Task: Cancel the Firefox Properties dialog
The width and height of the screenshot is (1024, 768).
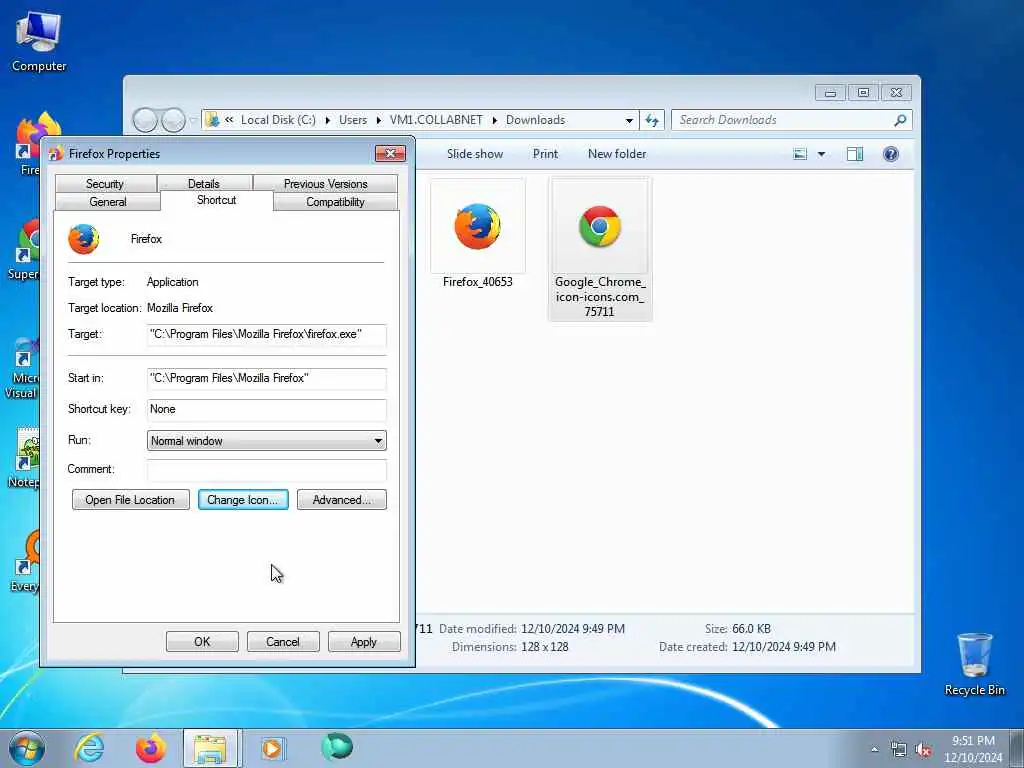Action: click(283, 642)
